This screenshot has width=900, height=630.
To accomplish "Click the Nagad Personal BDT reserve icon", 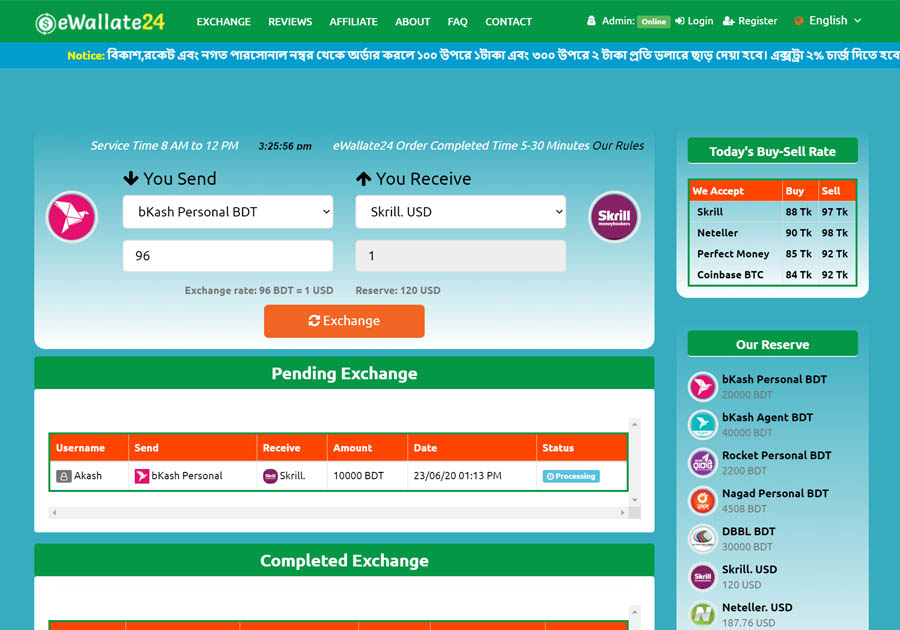I will tap(703, 500).
